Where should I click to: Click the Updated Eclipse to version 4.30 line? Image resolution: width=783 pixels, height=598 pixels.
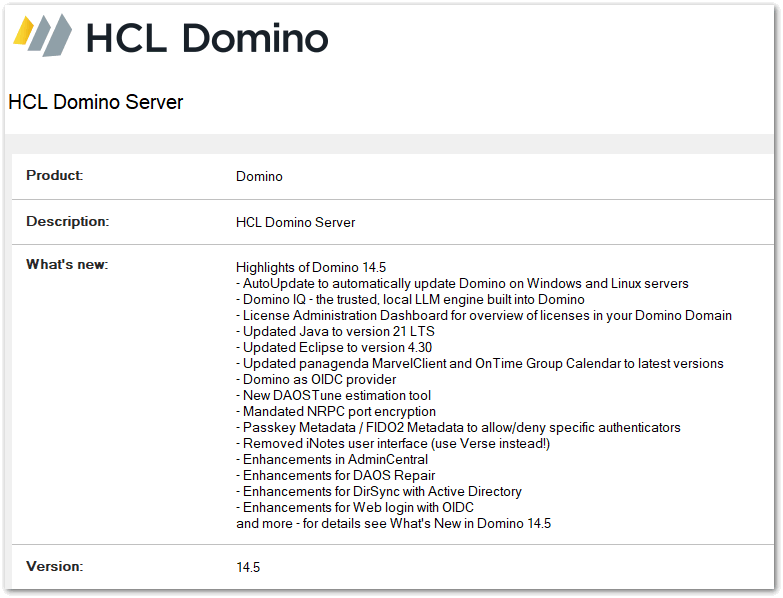point(334,347)
